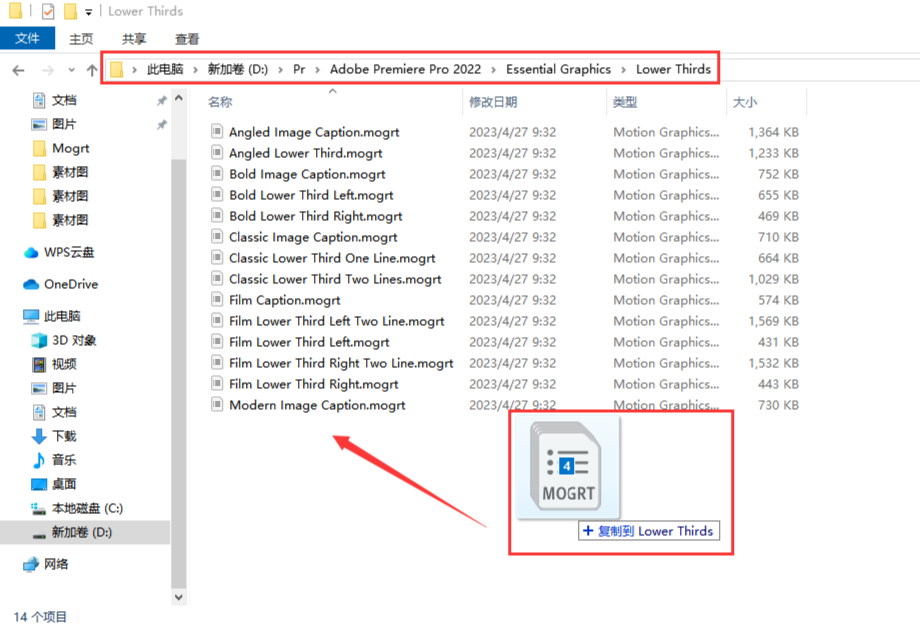The height and width of the screenshot is (626, 920).
Task: Click the 视频 film strip icon
Action: click(39, 365)
